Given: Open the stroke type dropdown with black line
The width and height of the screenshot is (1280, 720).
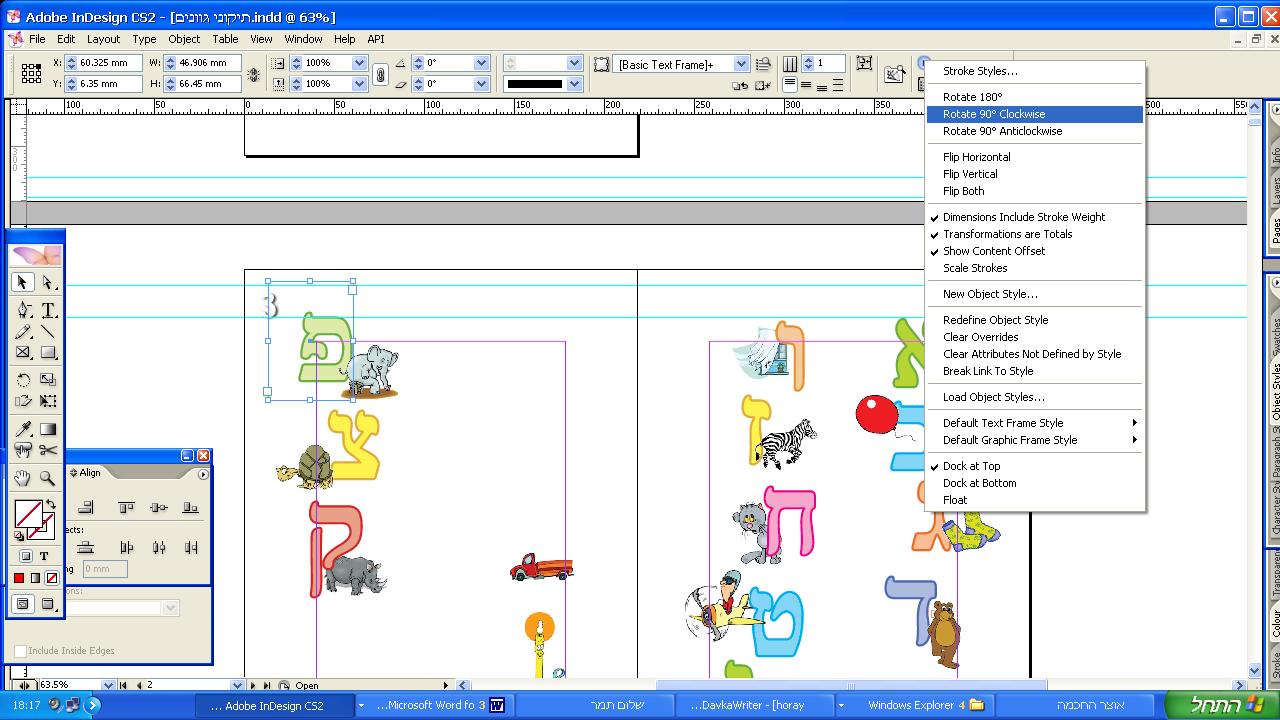Looking at the screenshot, I should point(574,84).
